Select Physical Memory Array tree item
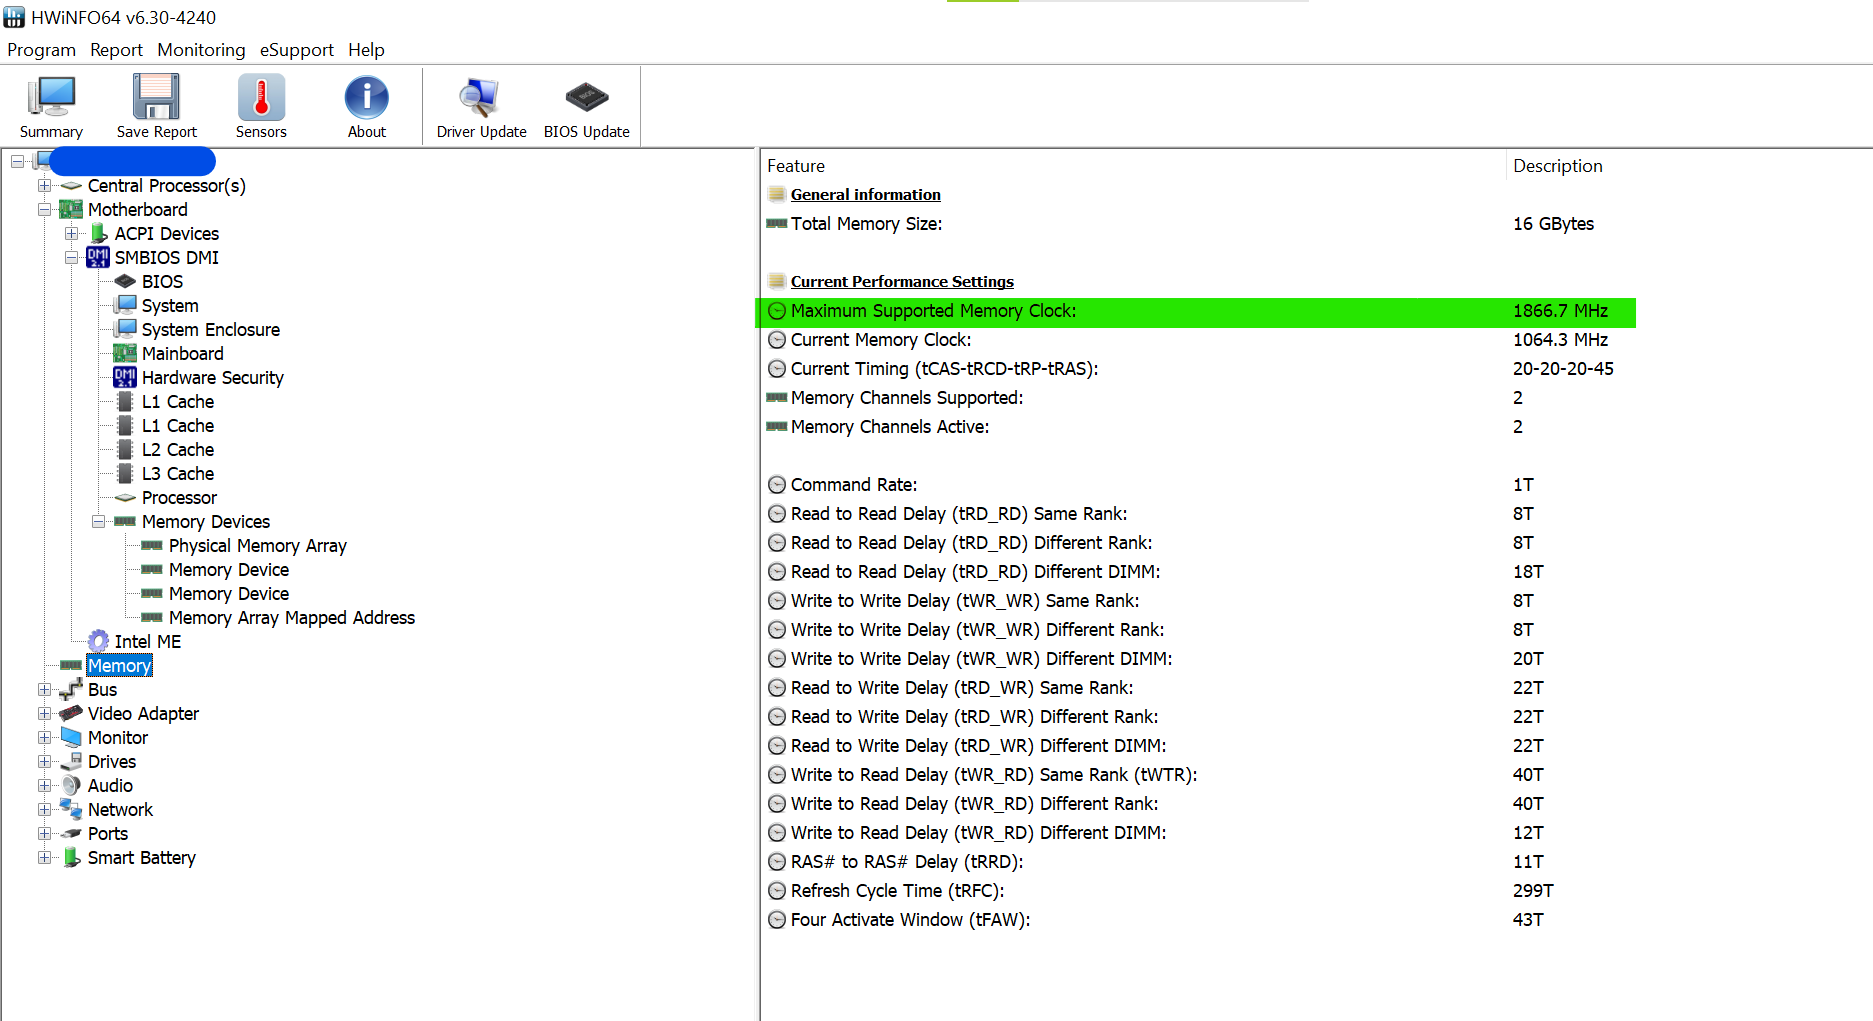 257,545
